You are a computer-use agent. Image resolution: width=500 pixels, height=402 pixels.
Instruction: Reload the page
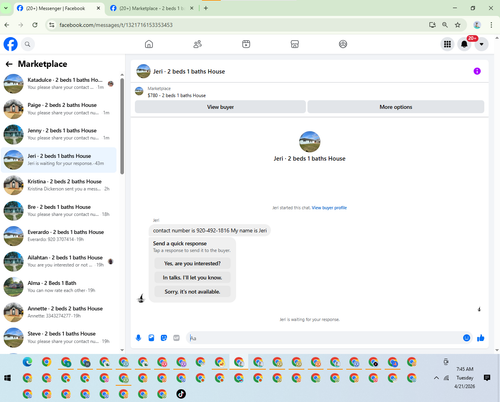35,25
